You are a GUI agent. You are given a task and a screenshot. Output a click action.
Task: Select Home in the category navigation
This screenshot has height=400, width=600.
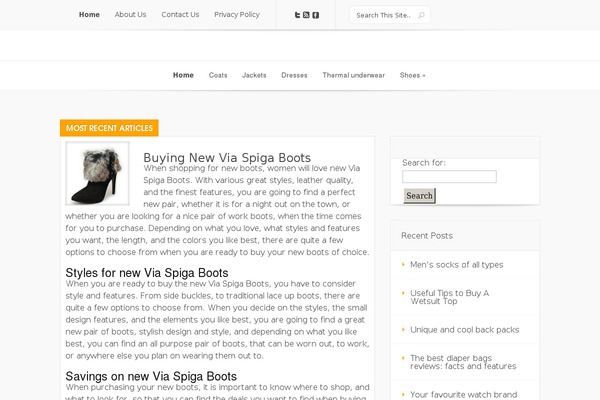pos(183,75)
